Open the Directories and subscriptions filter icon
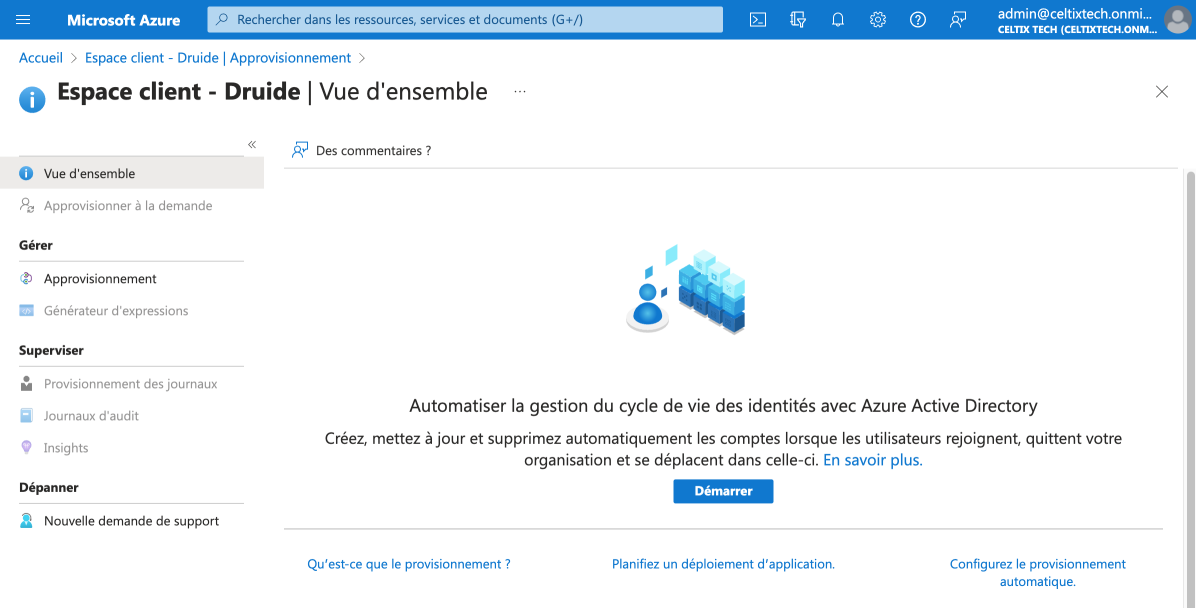1196x608 pixels. point(798,20)
